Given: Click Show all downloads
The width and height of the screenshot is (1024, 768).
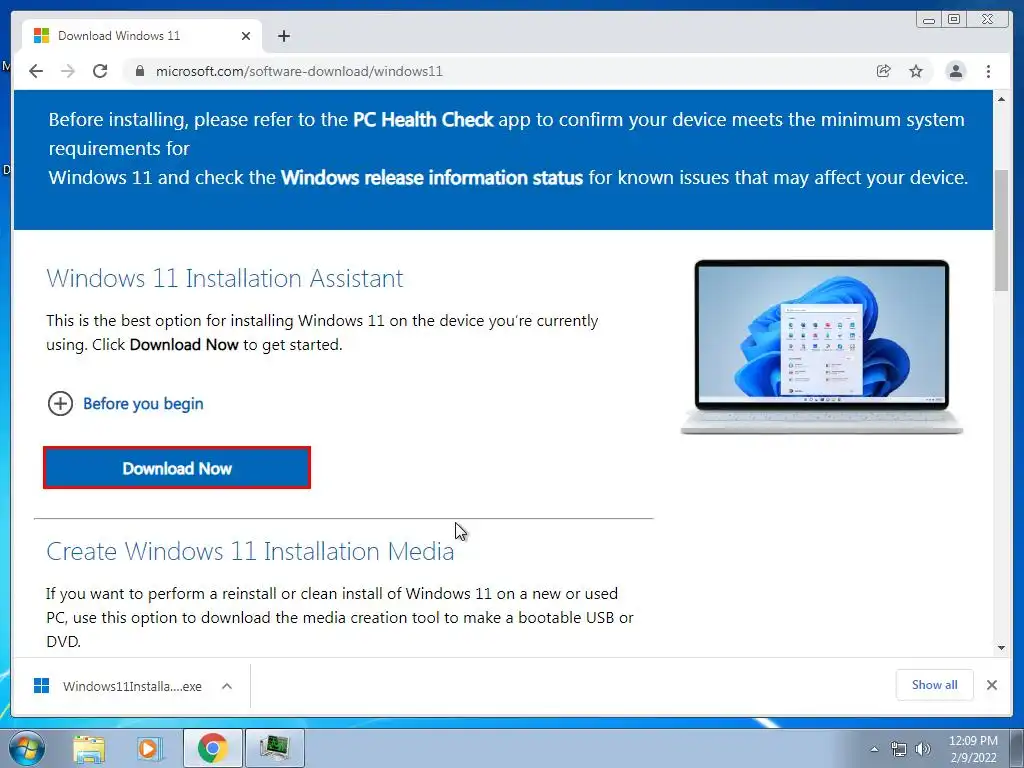Looking at the screenshot, I should pyautogui.click(x=935, y=685).
